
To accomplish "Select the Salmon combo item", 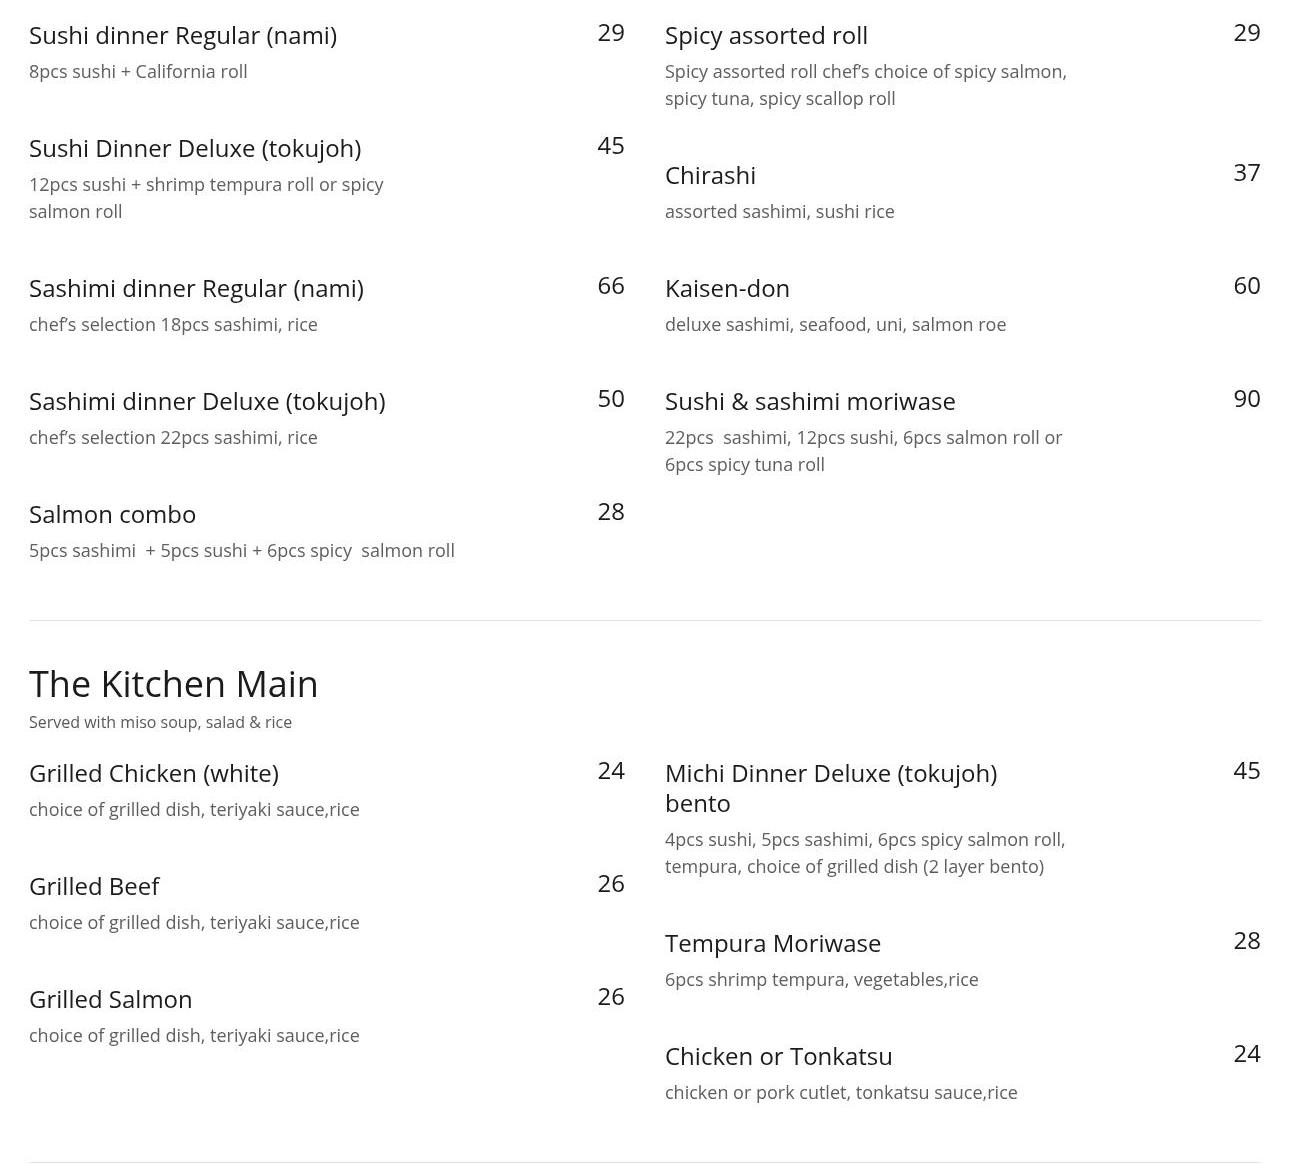I will pos(112,515).
